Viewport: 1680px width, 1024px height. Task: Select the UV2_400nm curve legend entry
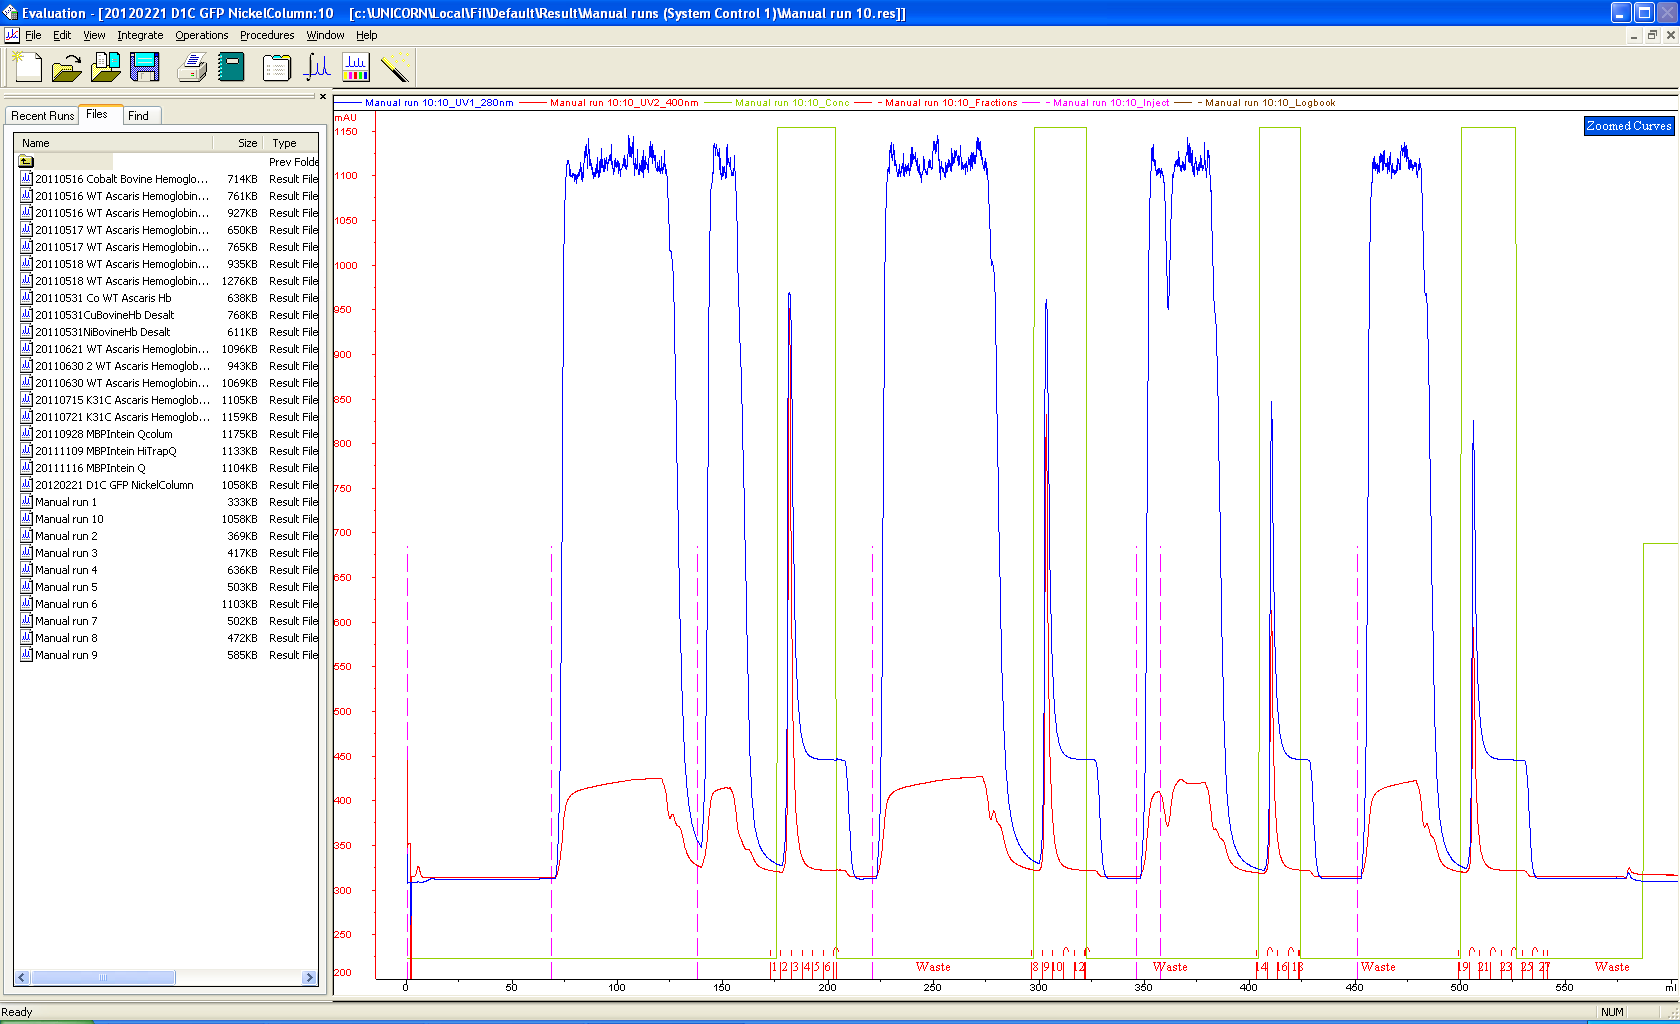tap(624, 103)
